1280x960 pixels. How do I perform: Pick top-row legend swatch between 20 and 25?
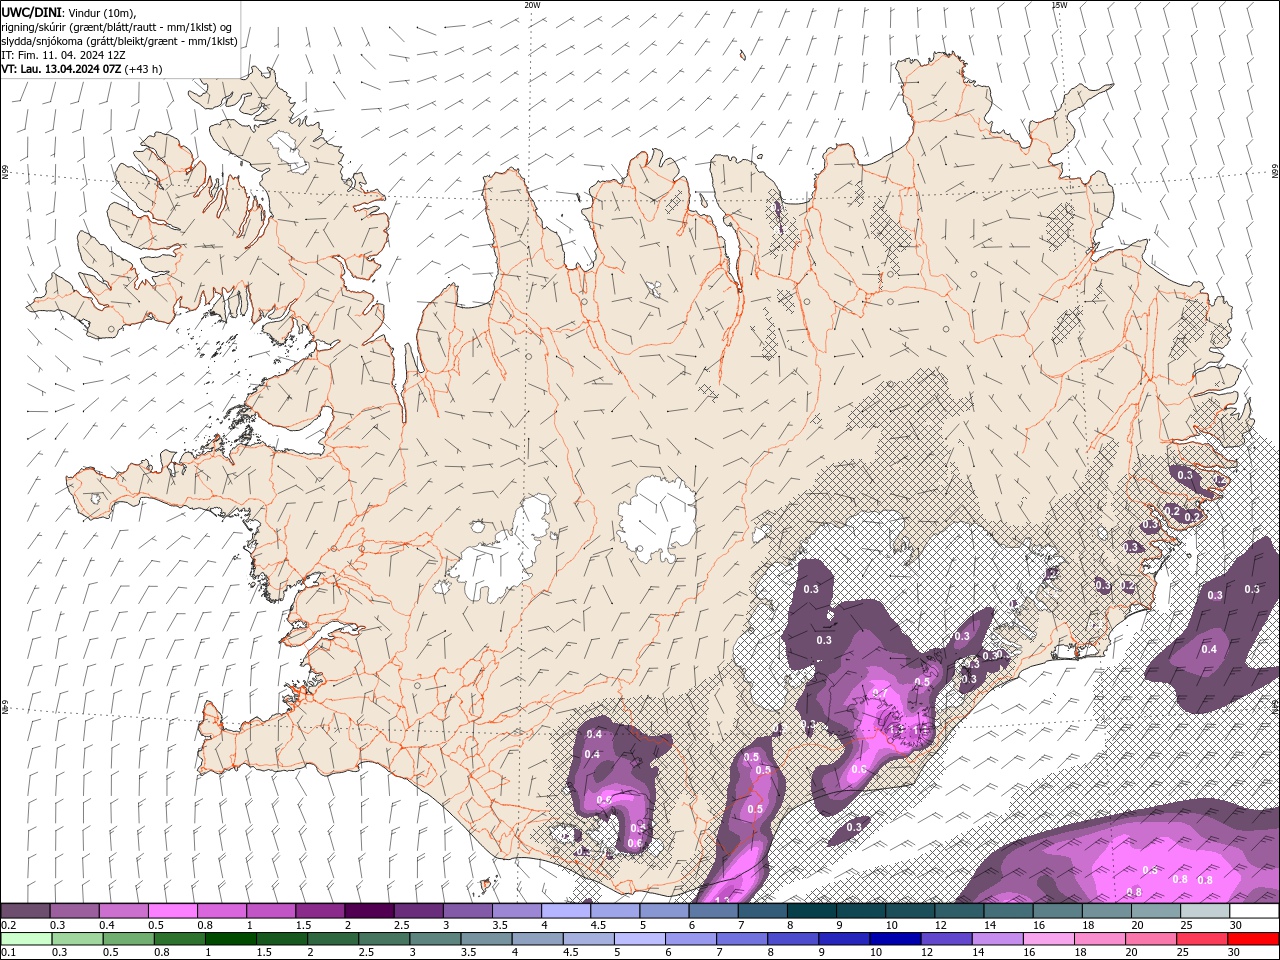click(x=1156, y=911)
